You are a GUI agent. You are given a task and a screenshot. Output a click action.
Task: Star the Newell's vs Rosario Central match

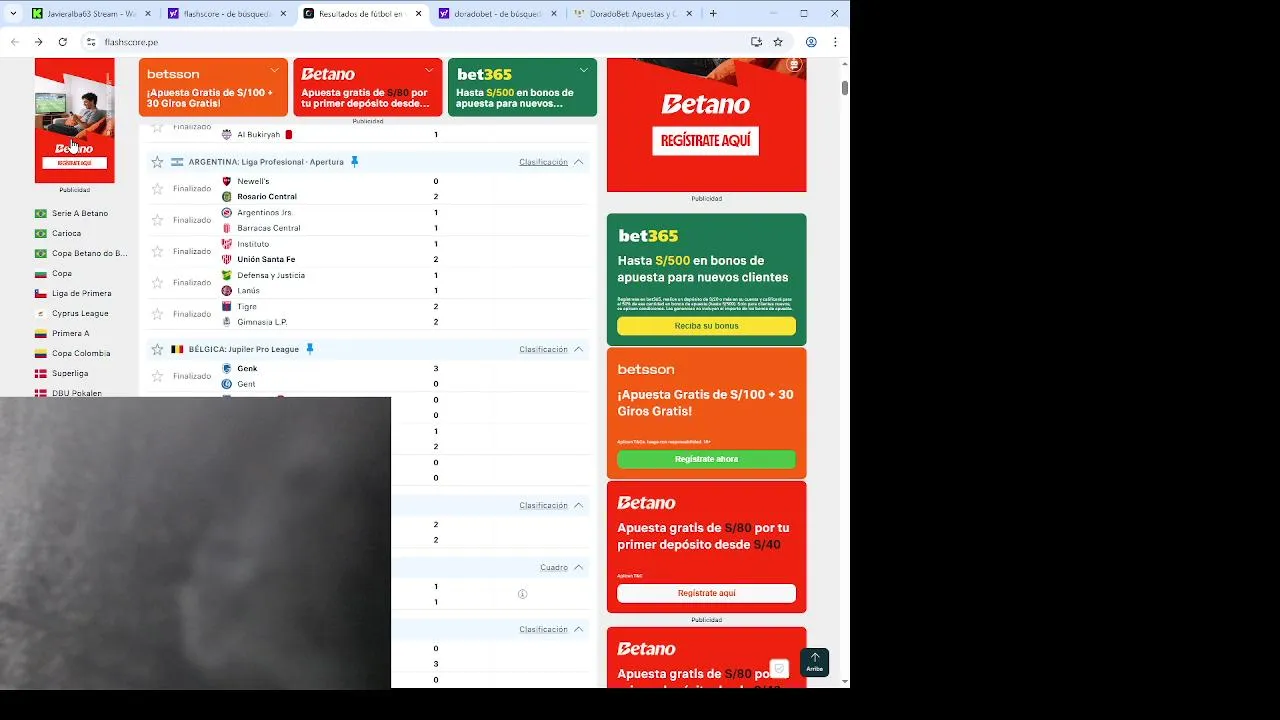point(157,189)
